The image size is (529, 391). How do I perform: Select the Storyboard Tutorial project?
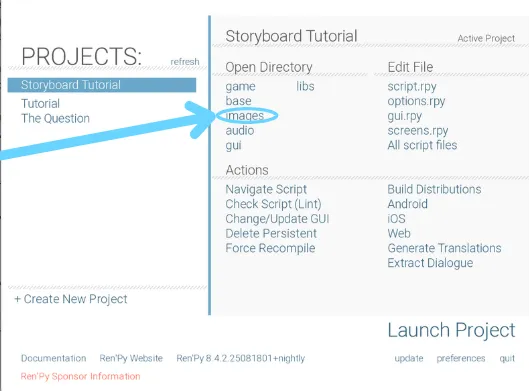[102, 85]
